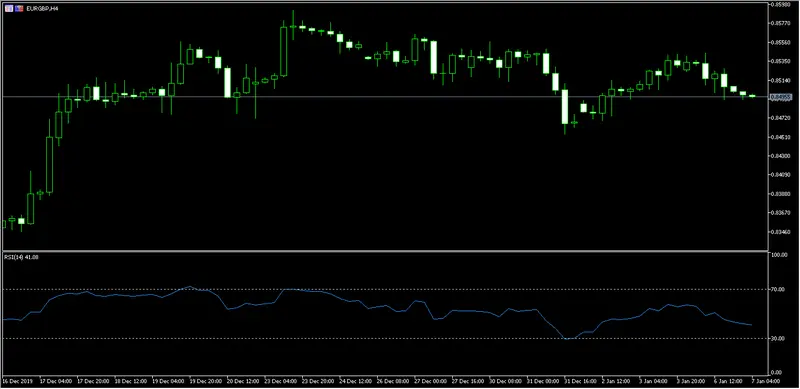Click the 0.84510 price scale label
Image resolution: width=800 pixels, height=389 pixels.
coord(781,137)
